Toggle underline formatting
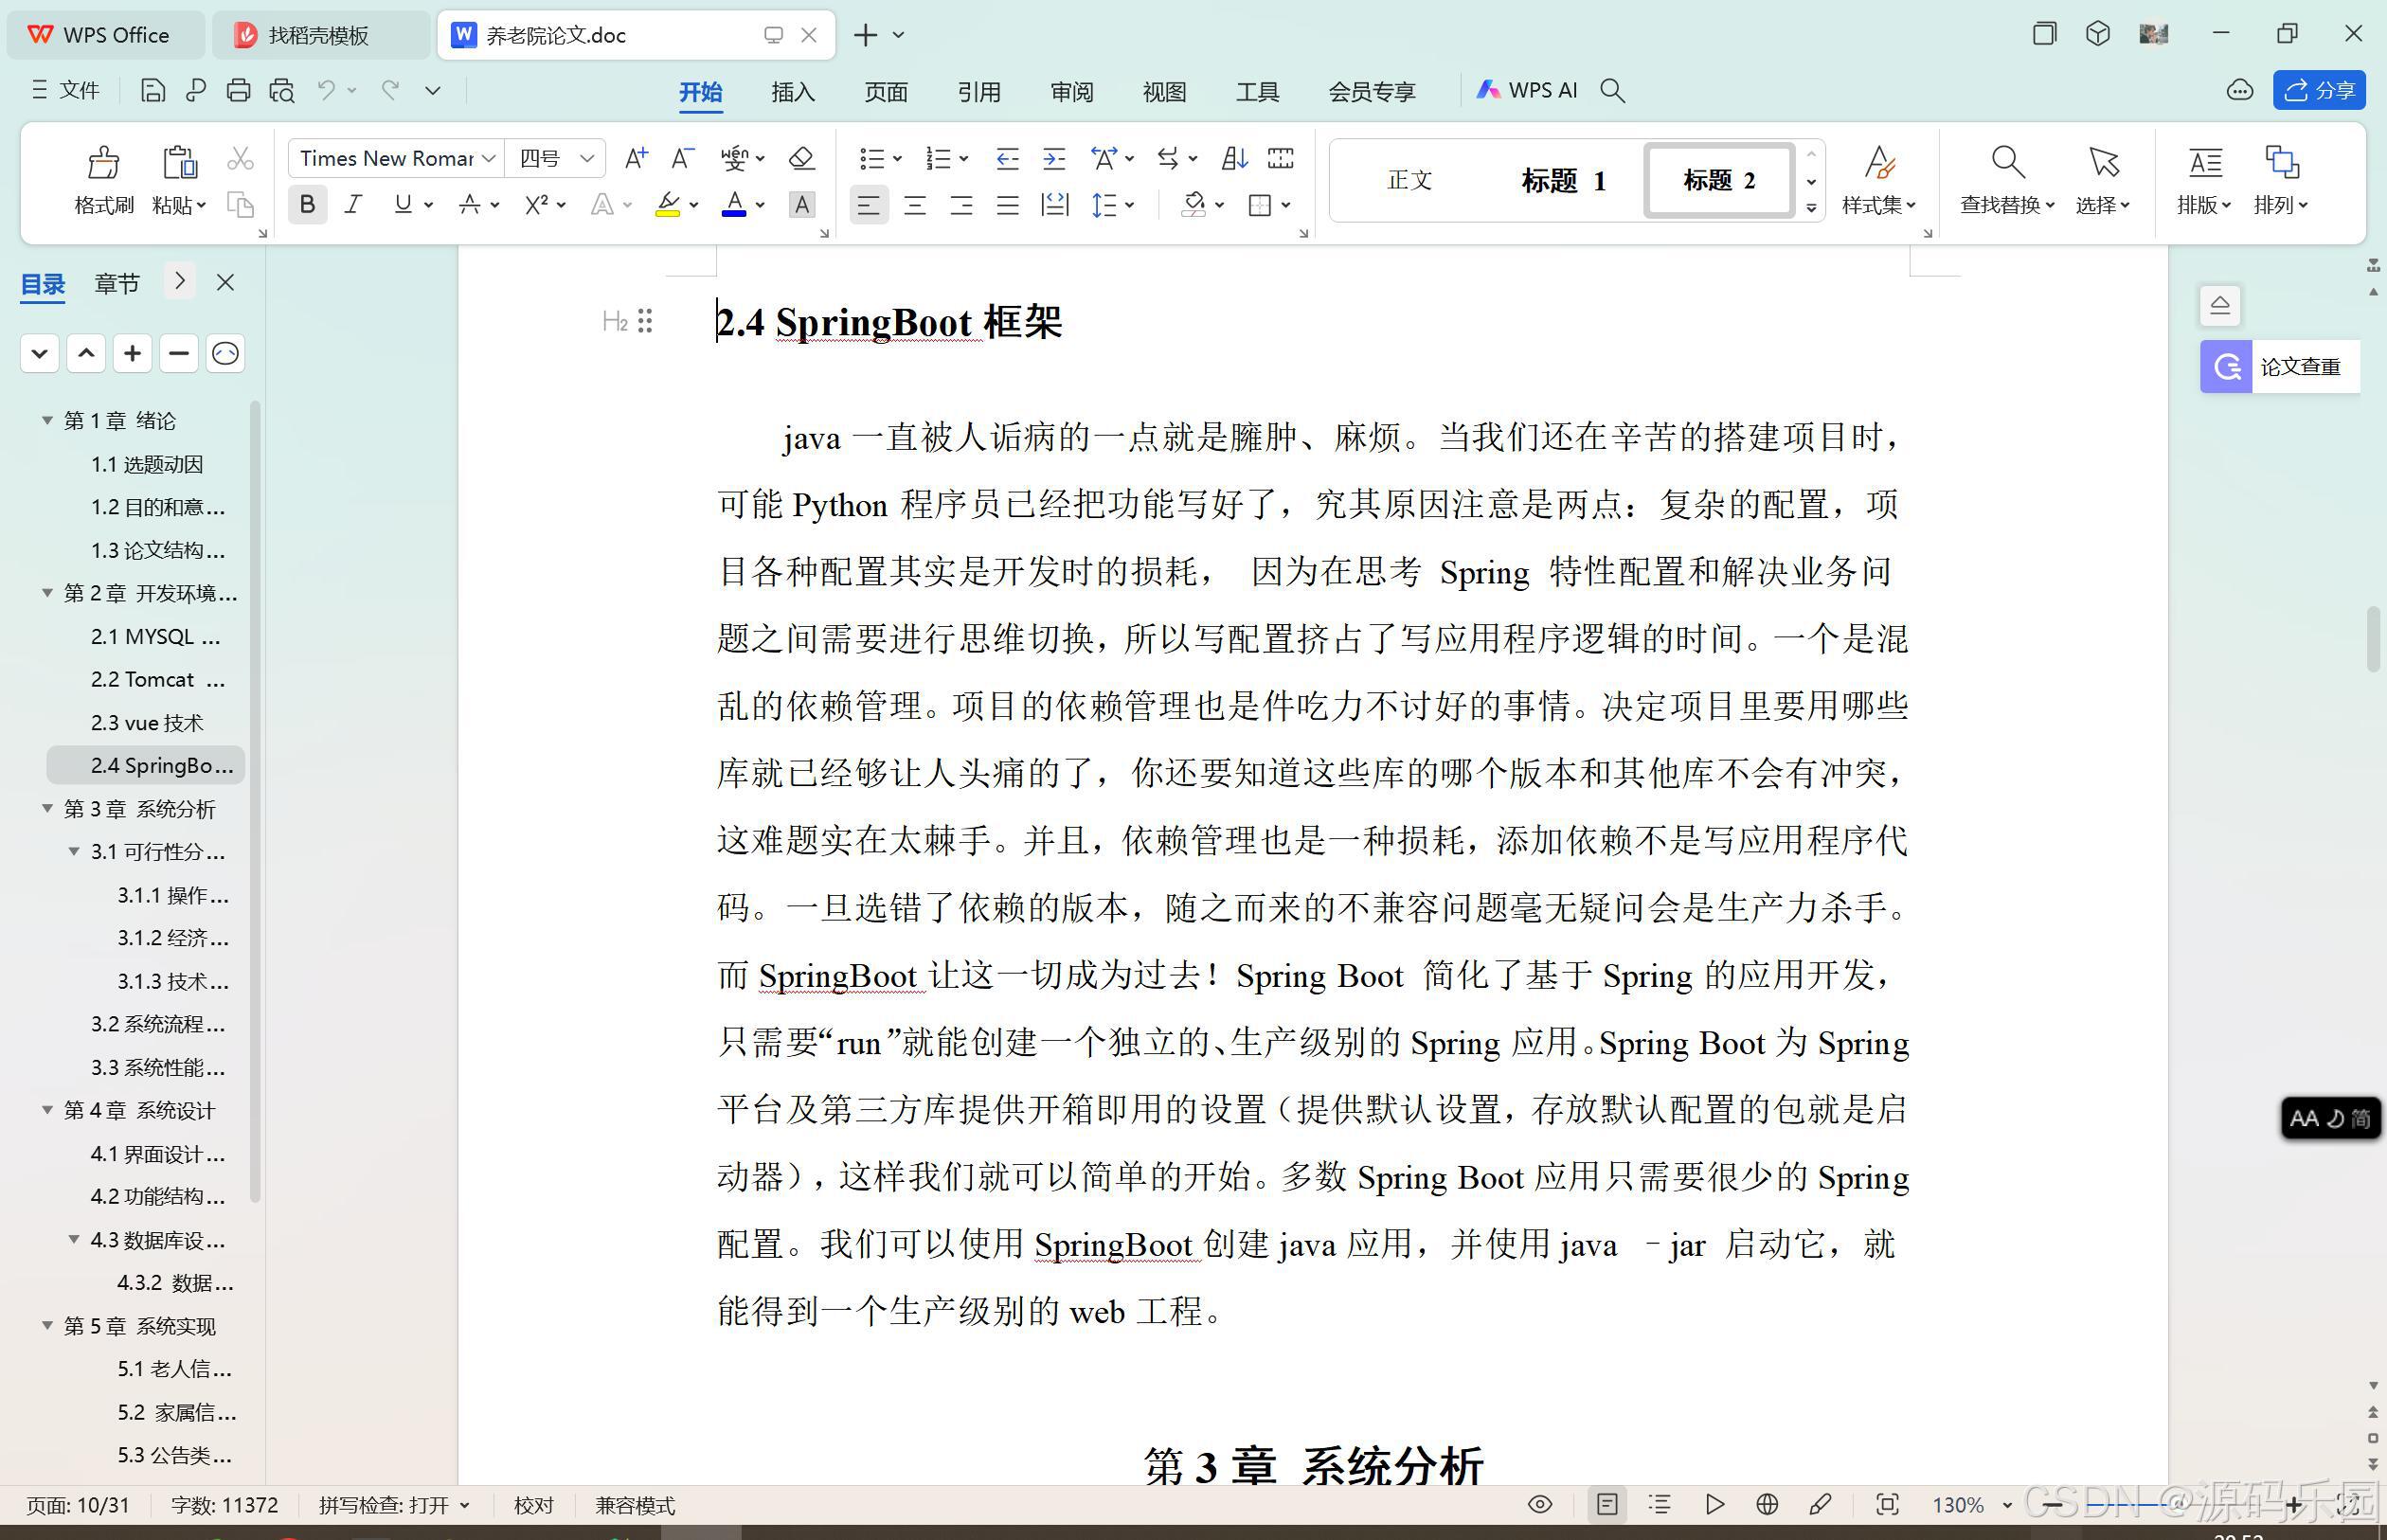Image resolution: width=2387 pixels, height=1540 pixels. [403, 205]
